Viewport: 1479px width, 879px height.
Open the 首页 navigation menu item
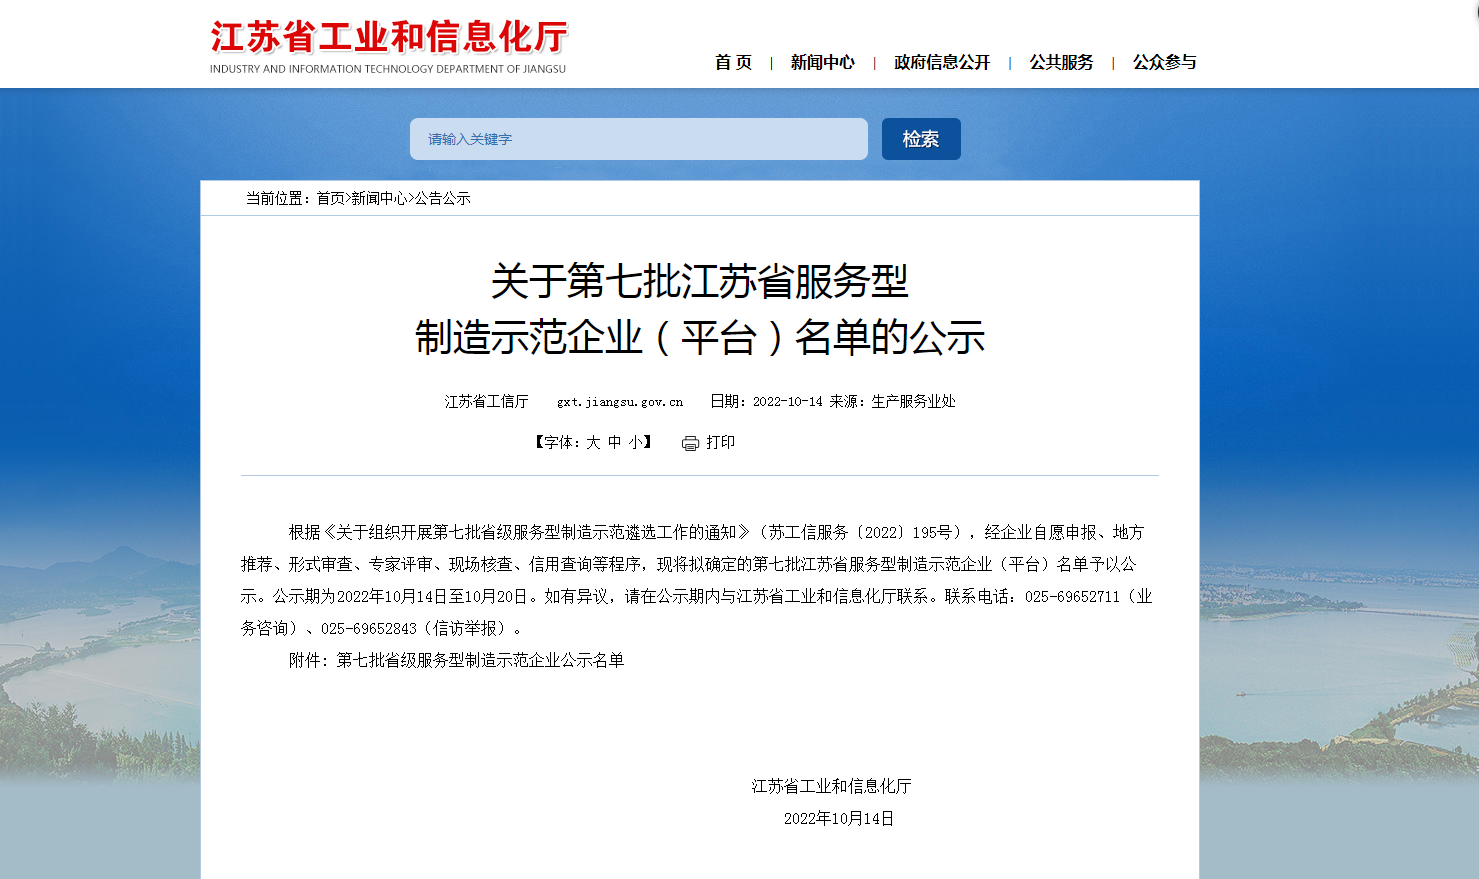[x=733, y=62]
